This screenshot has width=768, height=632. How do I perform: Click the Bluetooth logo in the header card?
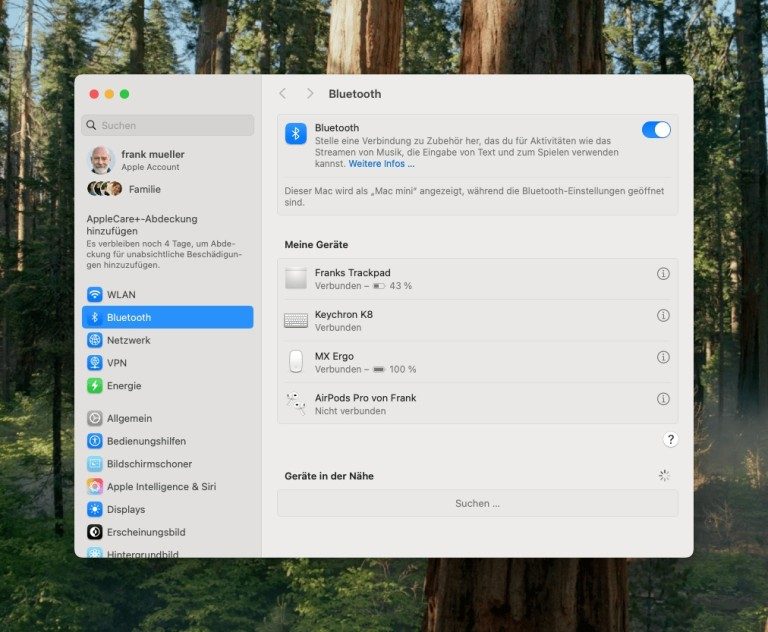296,134
